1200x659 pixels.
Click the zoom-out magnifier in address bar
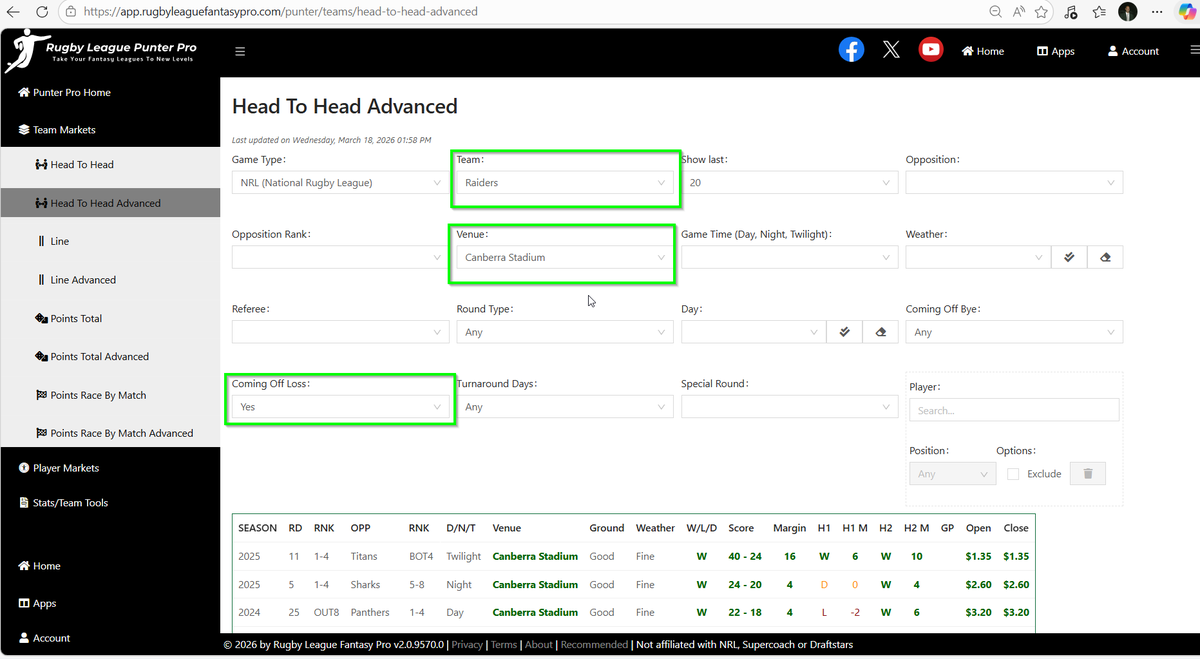point(995,12)
